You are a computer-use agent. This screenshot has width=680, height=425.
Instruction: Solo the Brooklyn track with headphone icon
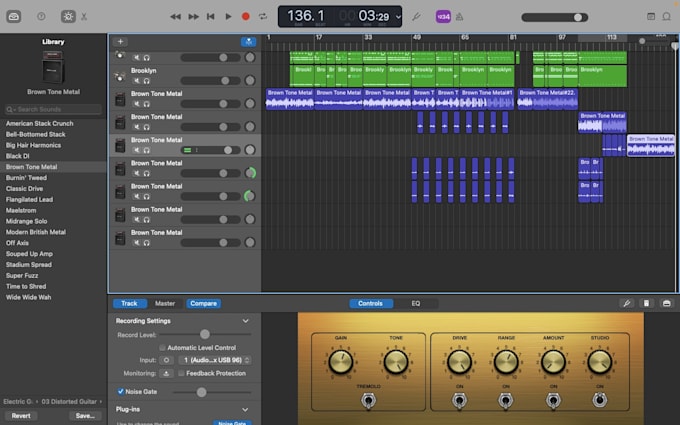pos(147,81)
